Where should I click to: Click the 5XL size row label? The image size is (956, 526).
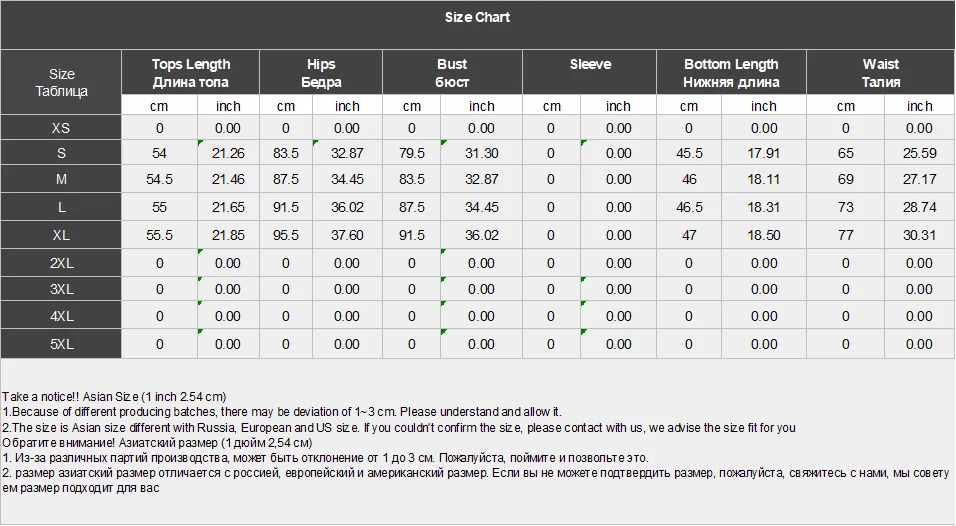[61, 344]
